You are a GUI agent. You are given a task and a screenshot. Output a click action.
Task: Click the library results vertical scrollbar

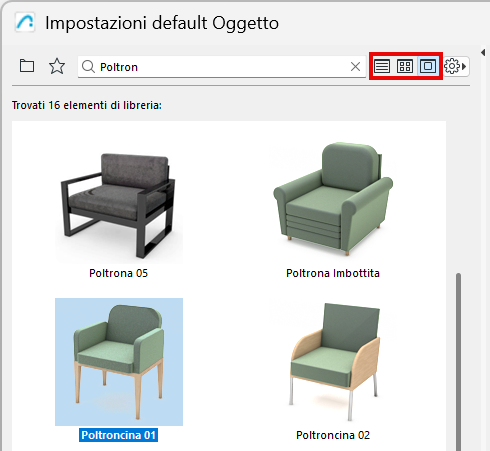pyautogui.click(x=459, y=362)
